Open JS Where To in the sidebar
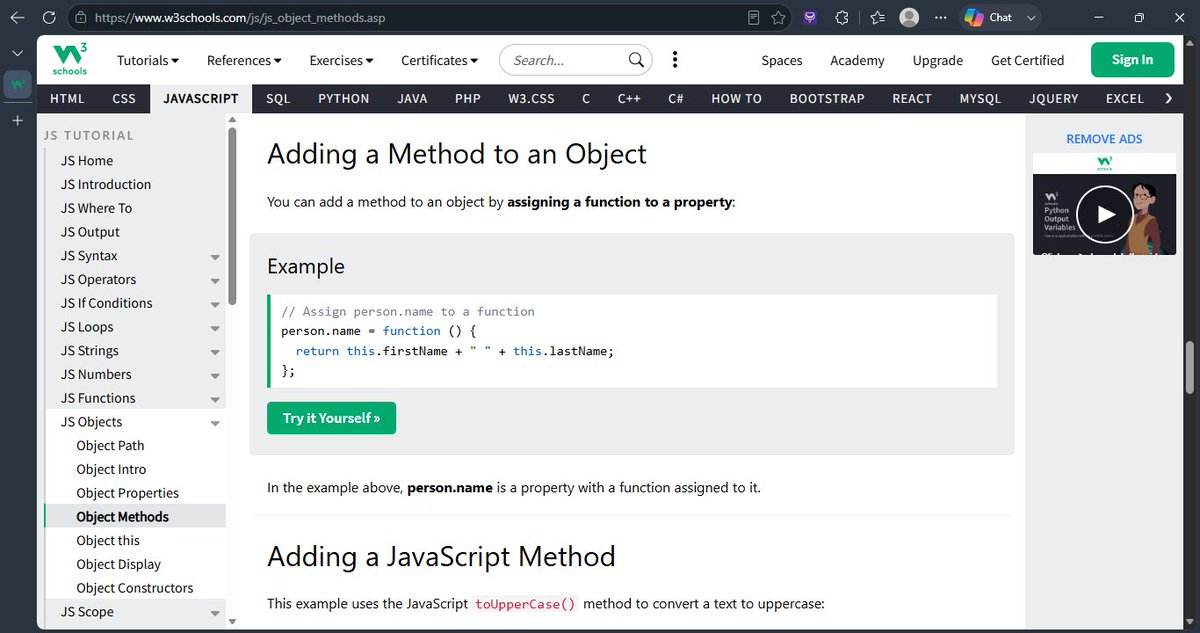This screenshot has width=1200, height=633. (x=96, y=208)
